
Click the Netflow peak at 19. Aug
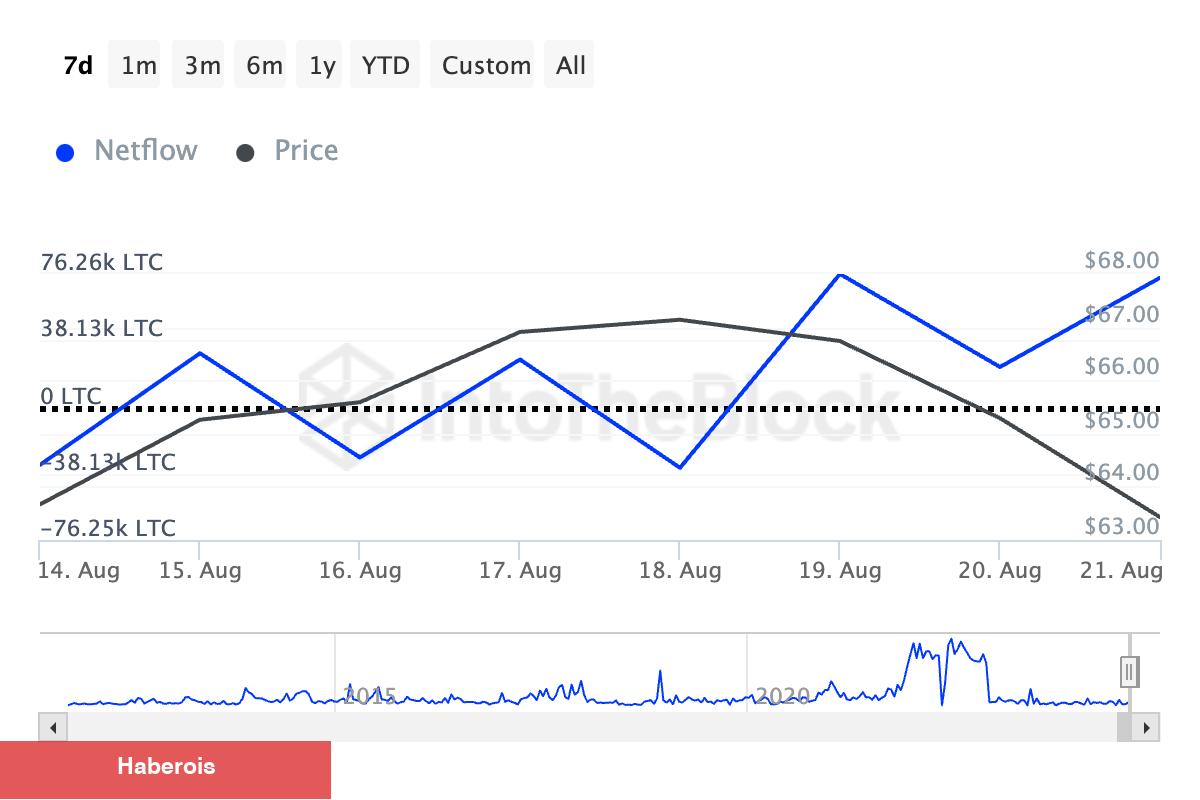pos(839,274)
